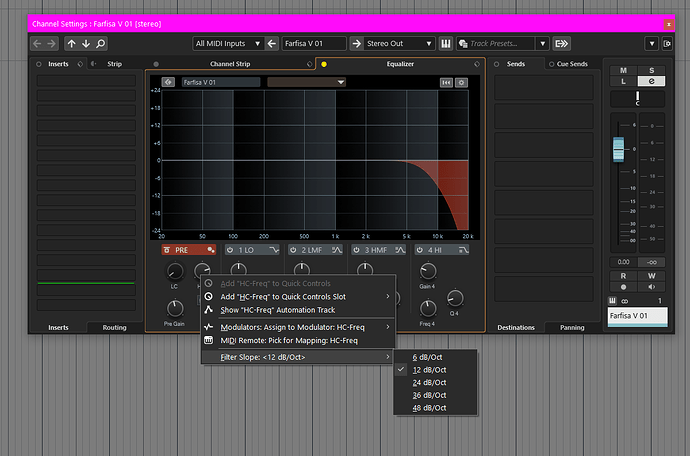Enable the 3 HMF band power button
Viewport: 690px width, 456px height.
click(356, 250)
